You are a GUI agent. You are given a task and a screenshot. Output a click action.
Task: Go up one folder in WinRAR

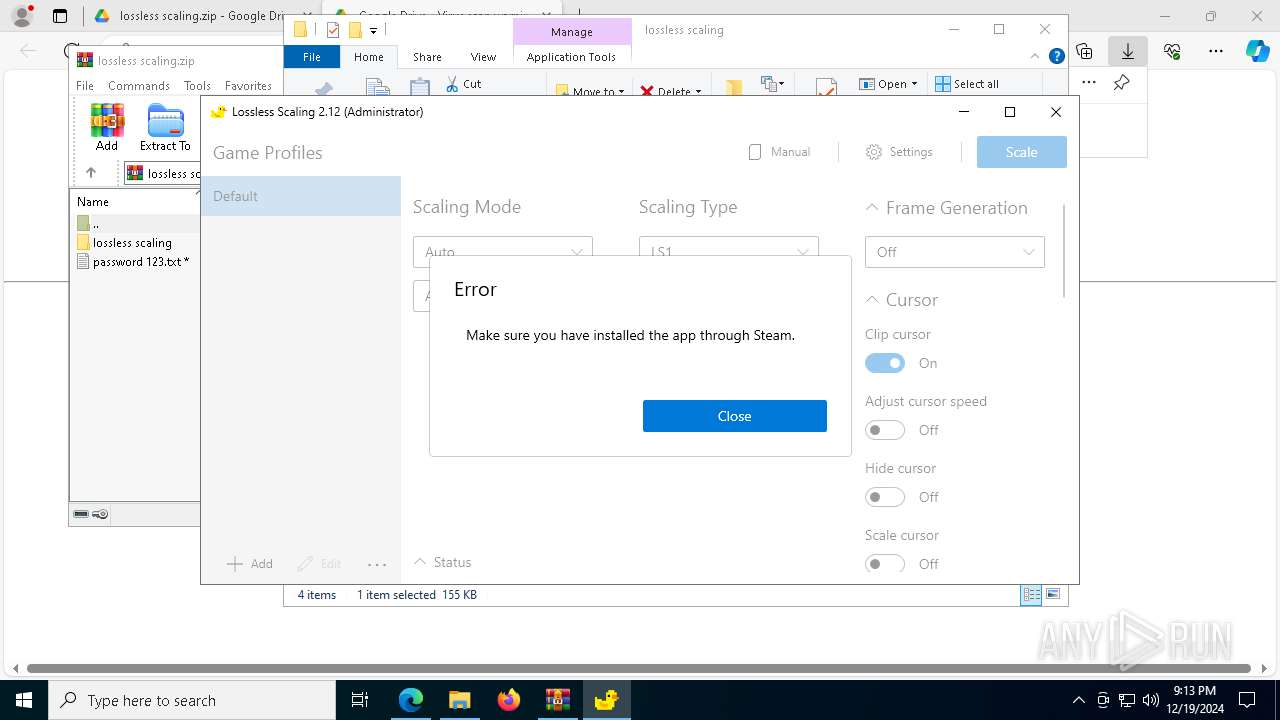tap(91, 173)
